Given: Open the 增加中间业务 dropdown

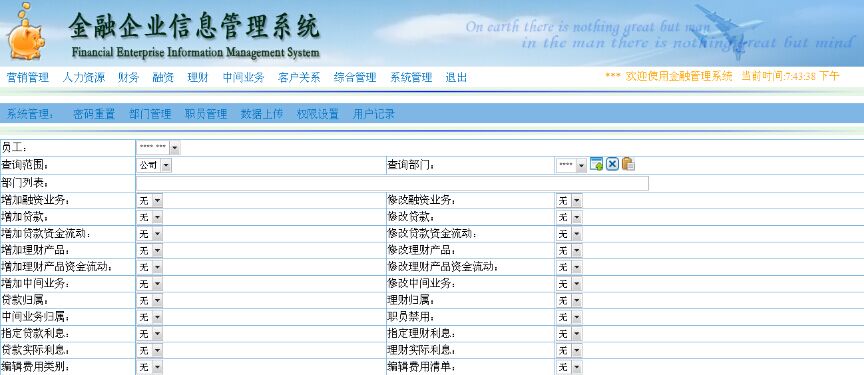Looking at the screenshot, I should (150, 284).
